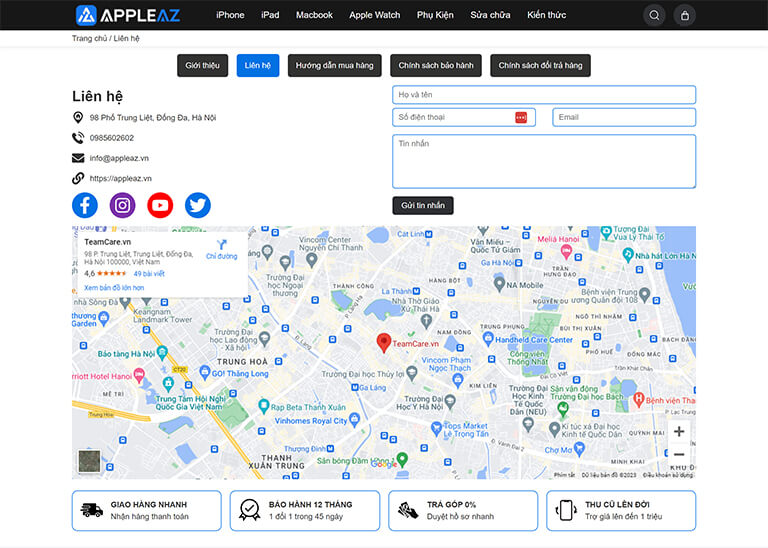The width and height of the screenshot is (768, 548).
Task: Zoom in the map with plus
Action: tap(679, 431)
